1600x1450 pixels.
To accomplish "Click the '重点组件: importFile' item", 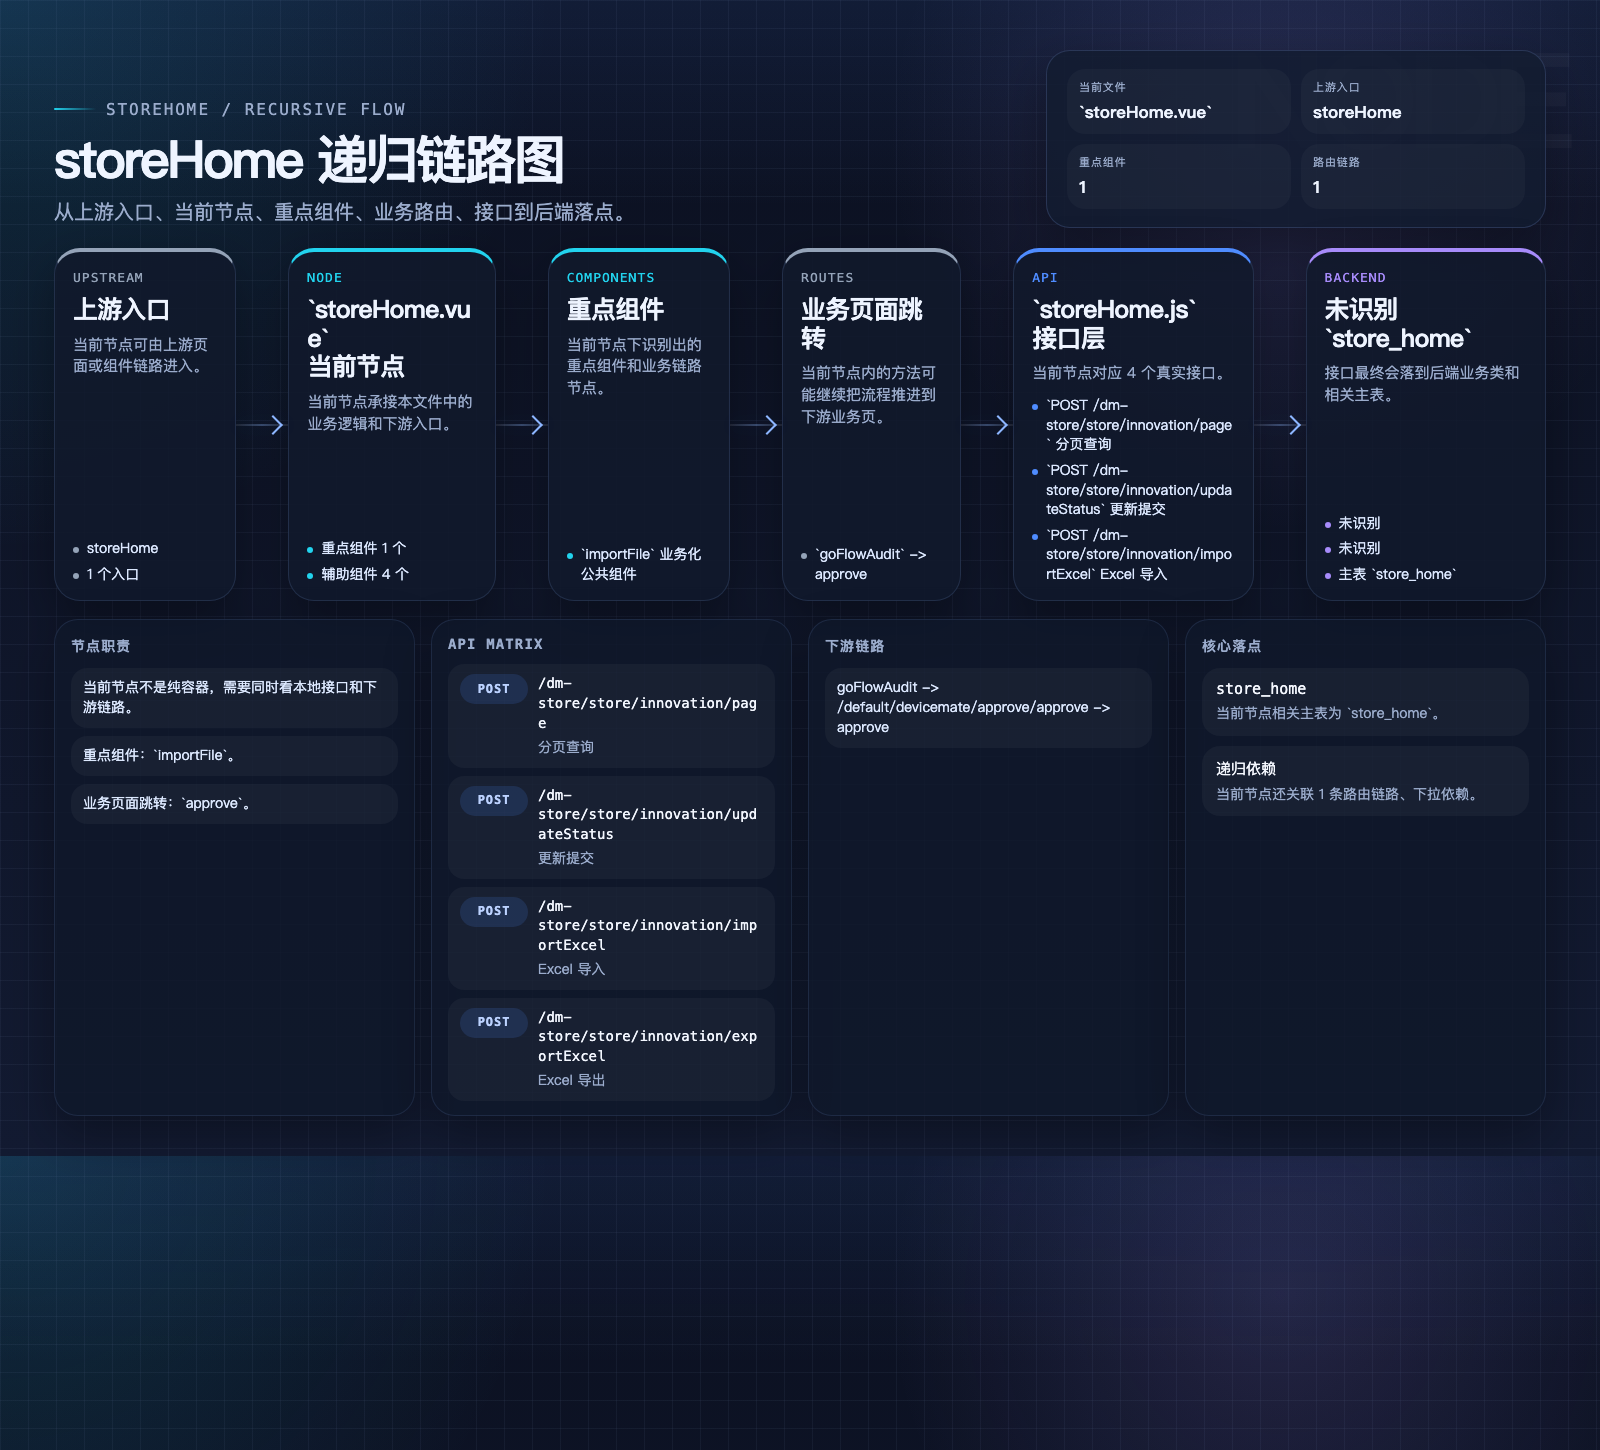I will click(234, 755).
